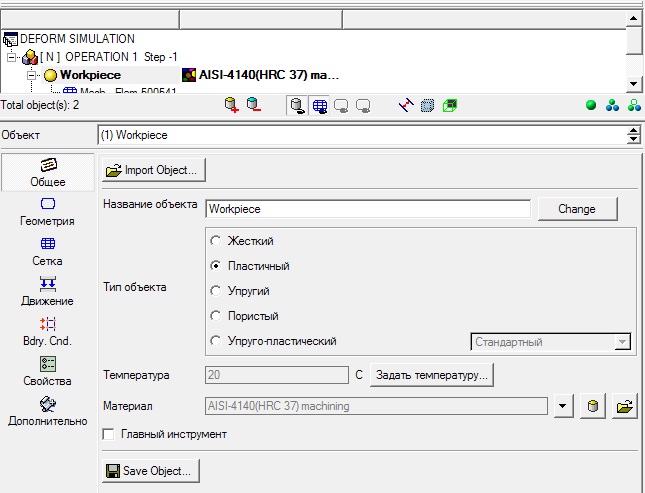Open the Bdry. Cnd. tab
The height and width of the screenshot is (493, 645).
coord(48,332)
